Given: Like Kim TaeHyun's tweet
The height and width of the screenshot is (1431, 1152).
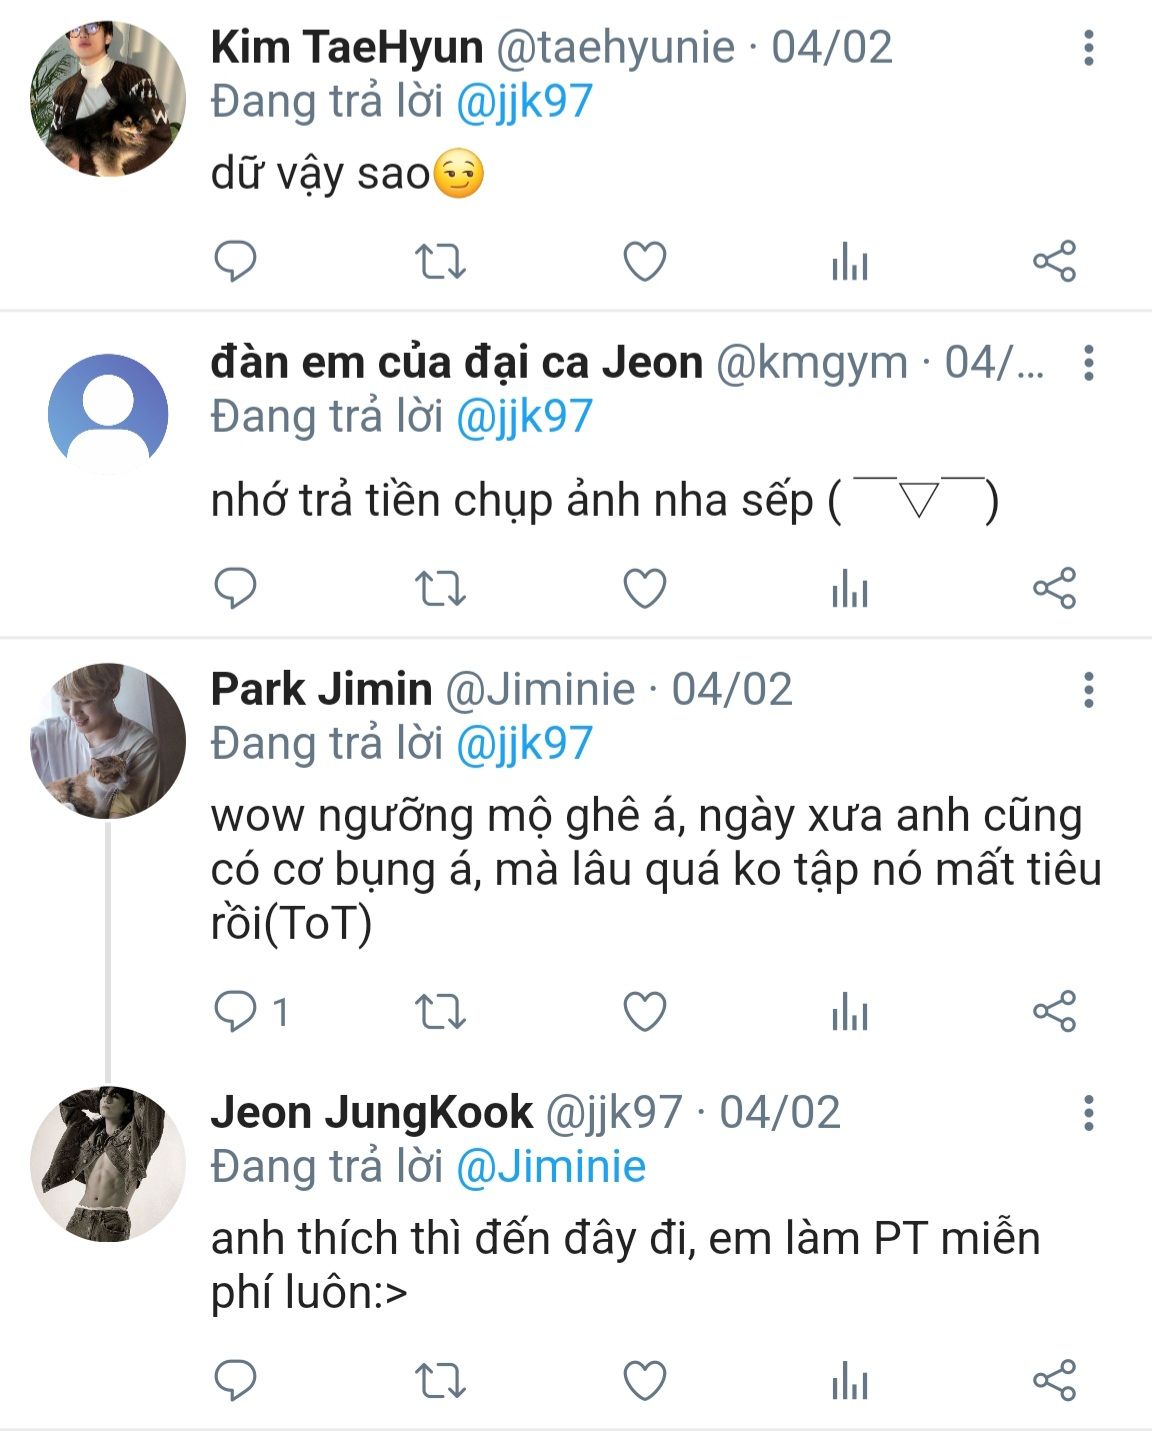Looking at the screenshot, I should [x=645, y=261].
